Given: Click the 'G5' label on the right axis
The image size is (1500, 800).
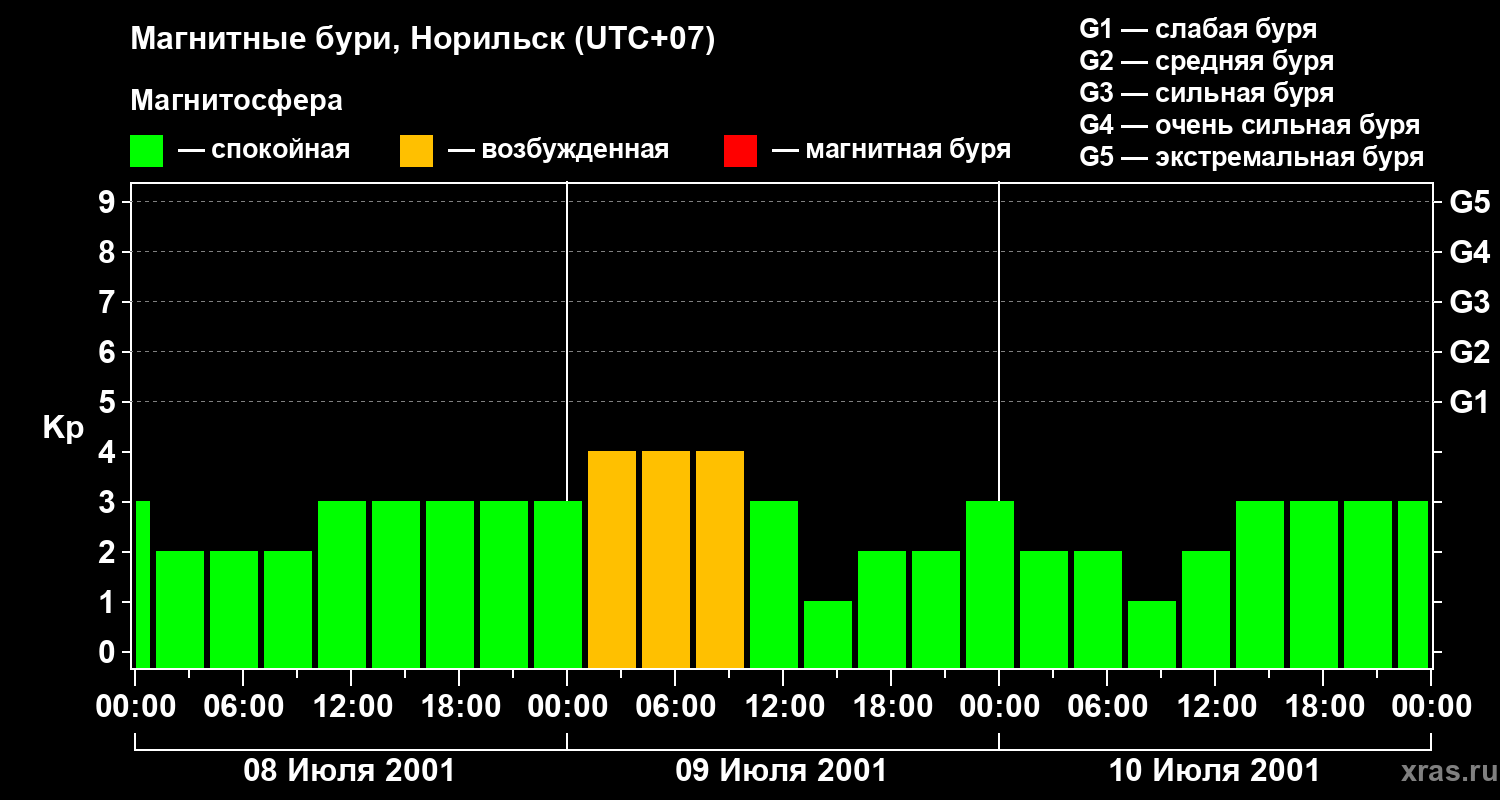Looking at the screenshot, I should [x=1469, y=202].
